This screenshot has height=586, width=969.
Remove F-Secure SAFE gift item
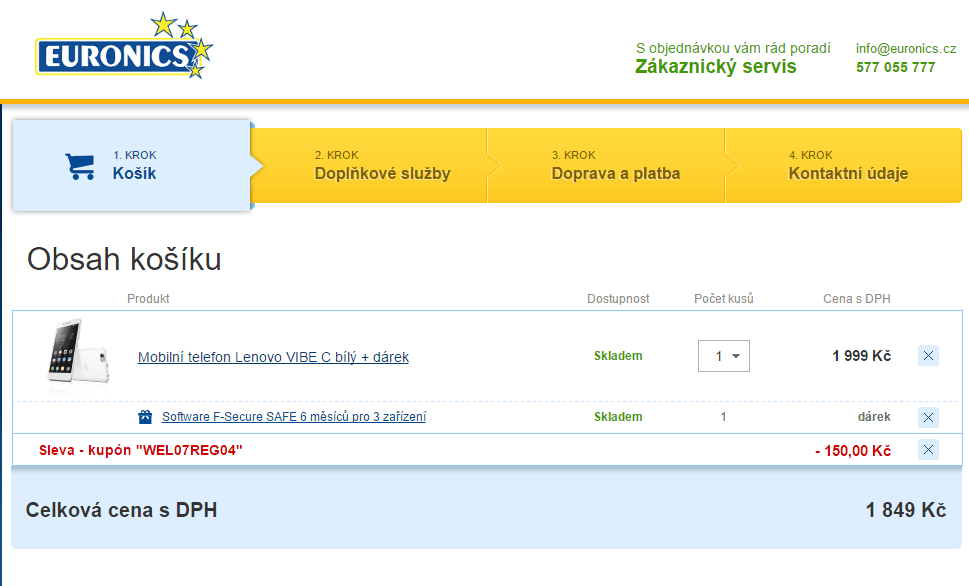point(928,417)
